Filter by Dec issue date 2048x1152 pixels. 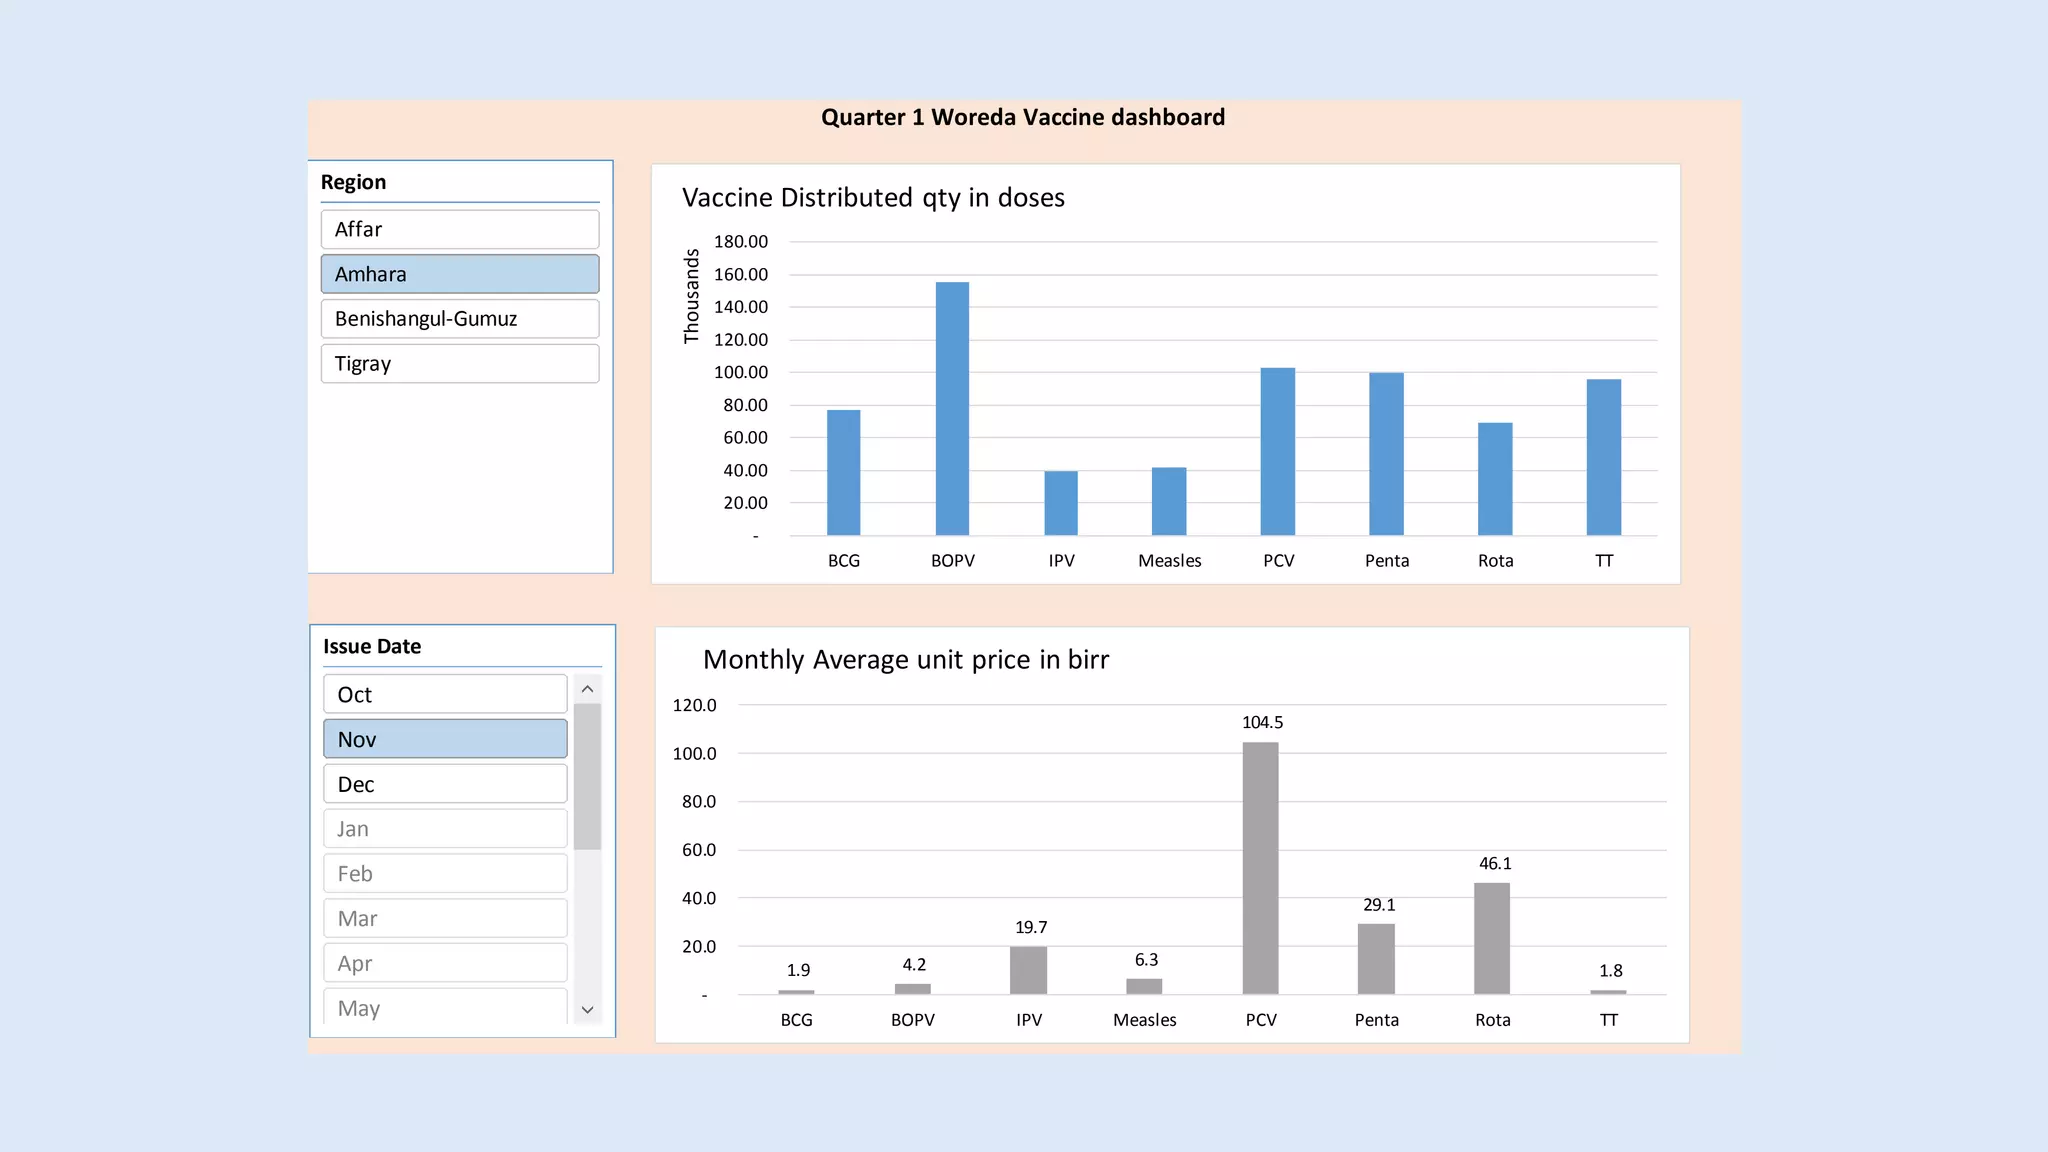[x=445, y=784]
